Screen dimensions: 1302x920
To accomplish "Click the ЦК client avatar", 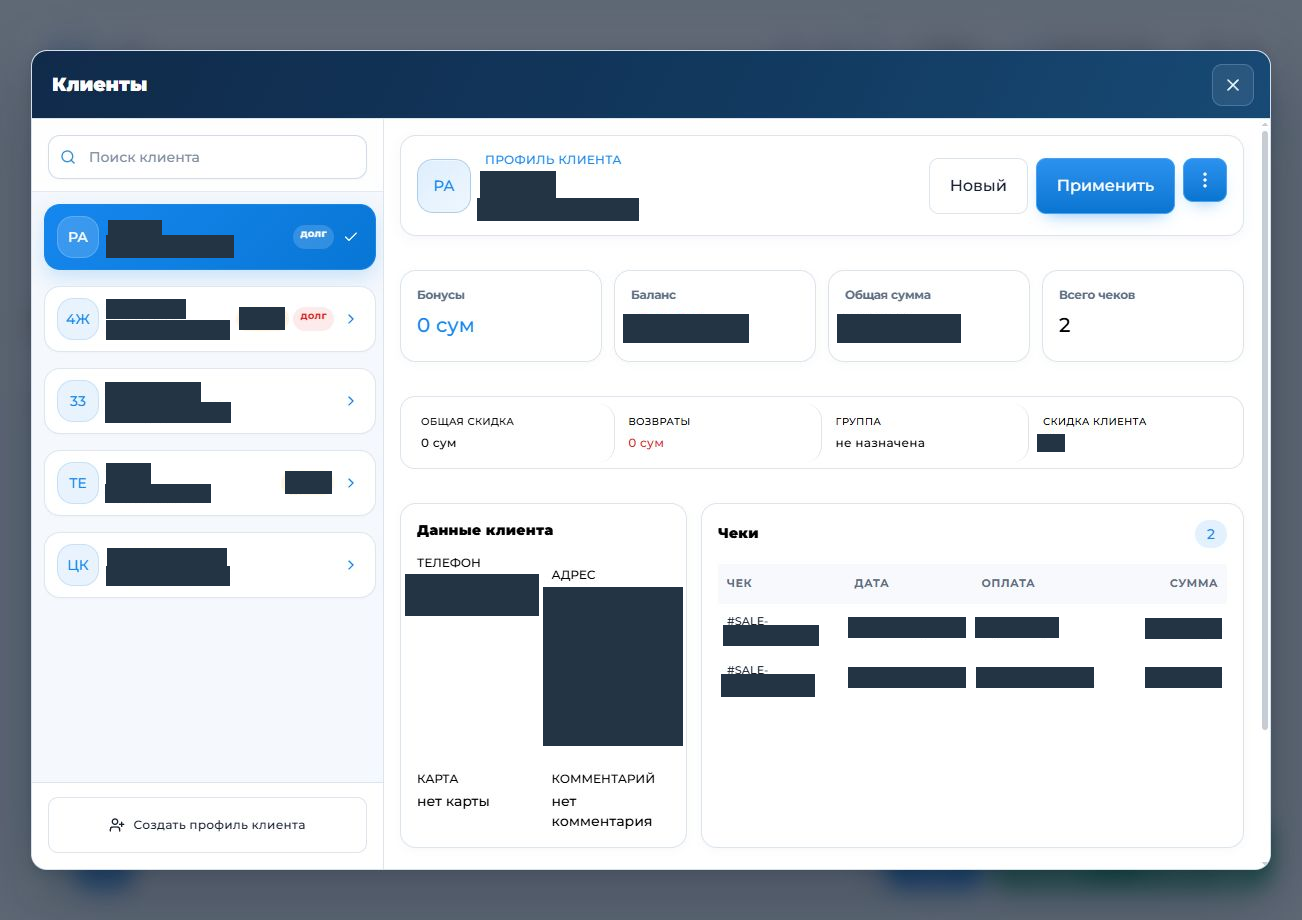I will click(78, 565).
